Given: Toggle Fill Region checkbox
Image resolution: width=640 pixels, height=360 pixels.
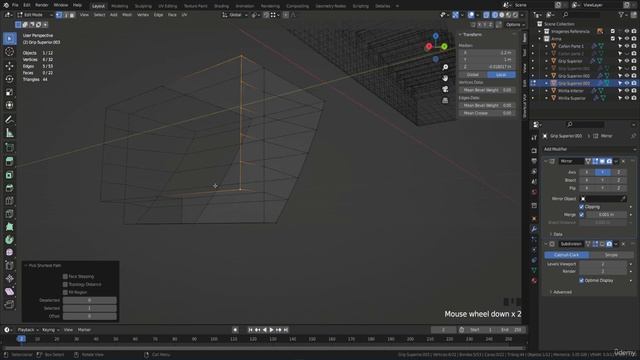Looking at the screenshot, I should pos(65,292).
